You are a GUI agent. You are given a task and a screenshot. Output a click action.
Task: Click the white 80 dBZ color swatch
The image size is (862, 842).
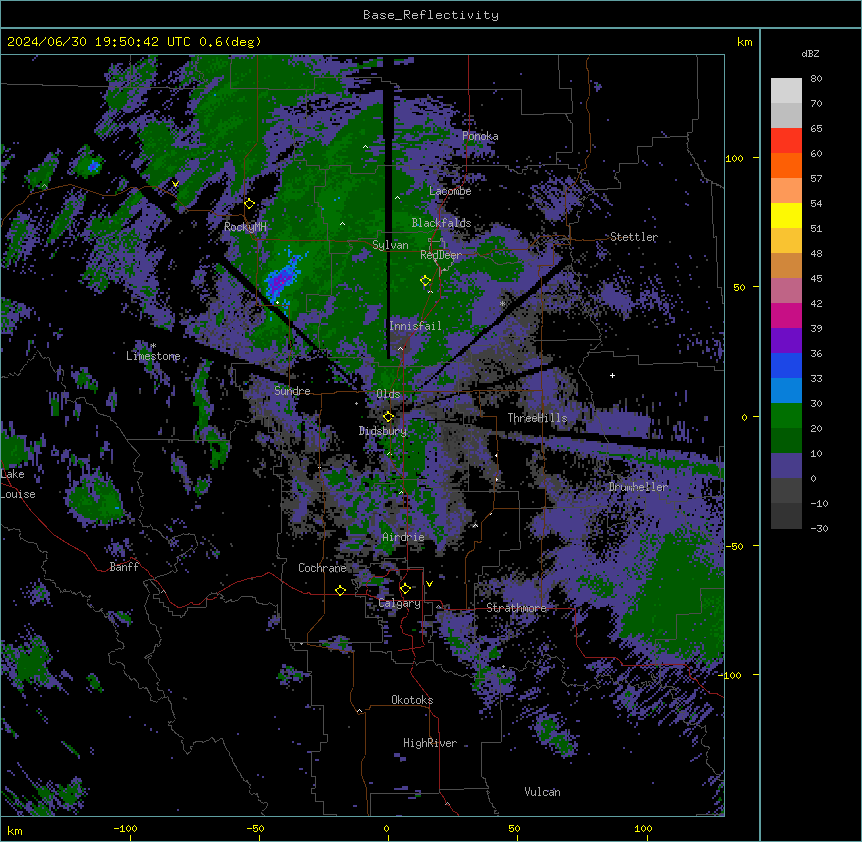(786, 91)
